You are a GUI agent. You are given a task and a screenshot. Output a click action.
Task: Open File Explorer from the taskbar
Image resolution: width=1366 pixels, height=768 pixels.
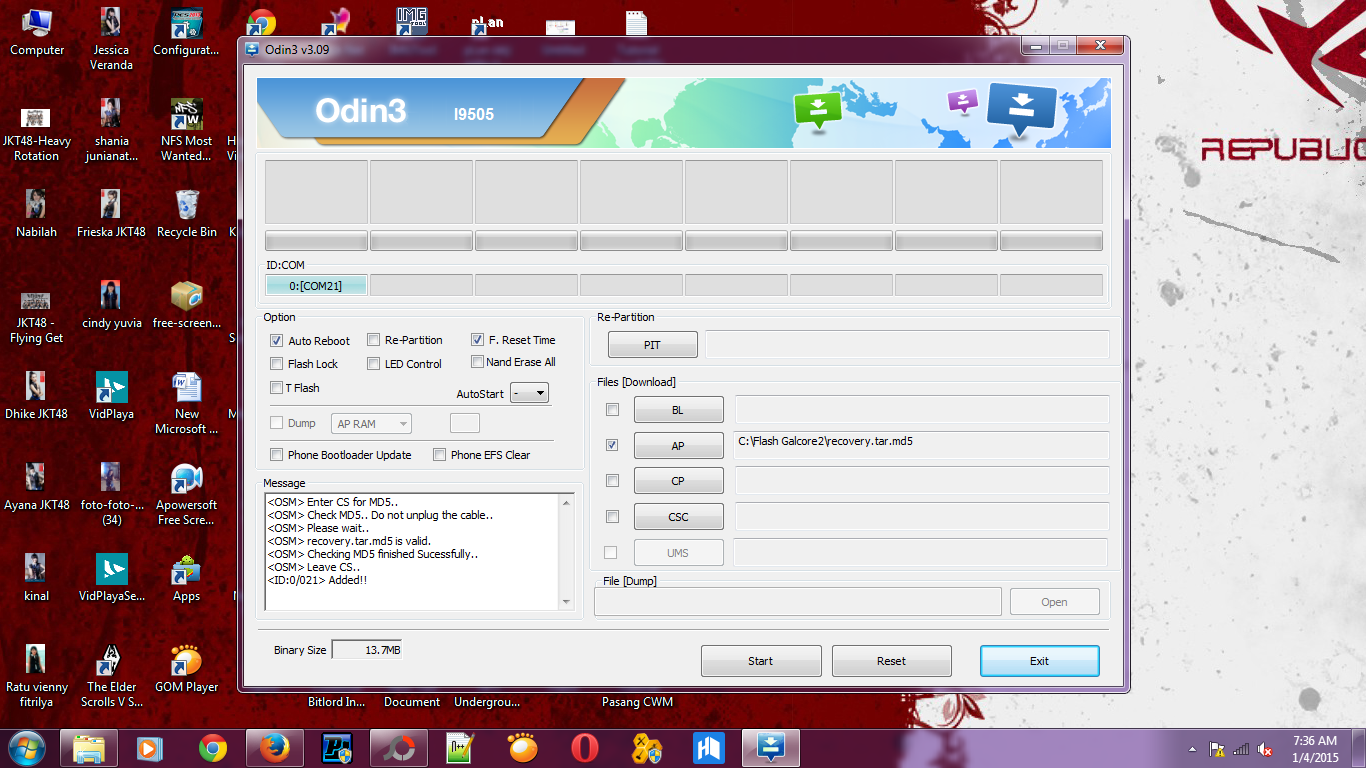89,748
